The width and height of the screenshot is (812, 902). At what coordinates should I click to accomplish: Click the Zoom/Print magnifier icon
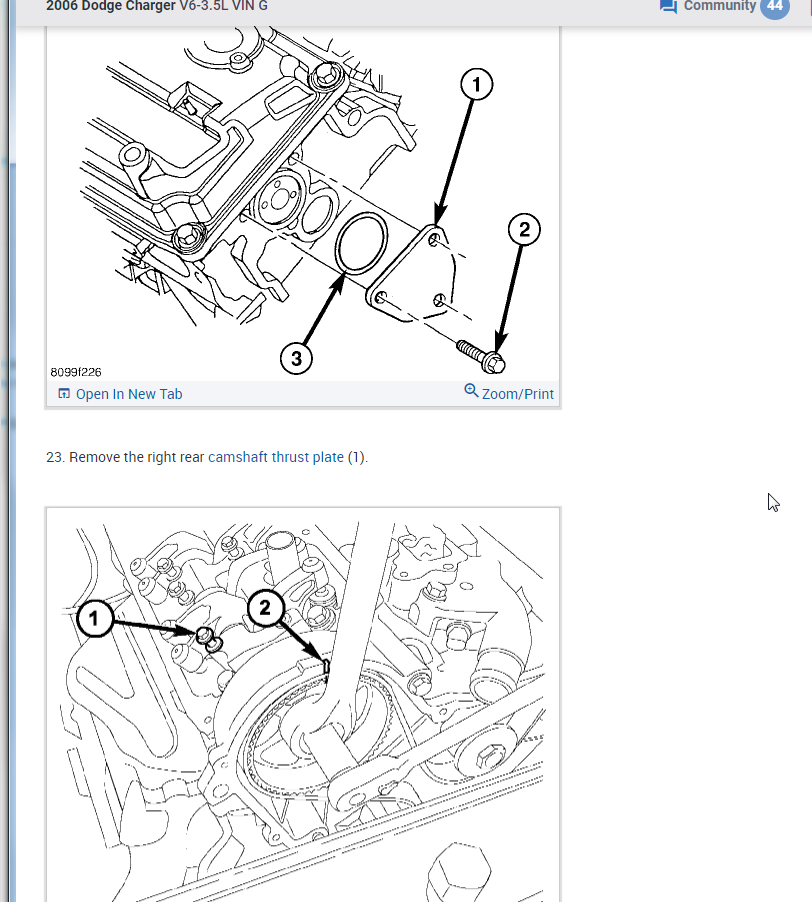[471, 391]
